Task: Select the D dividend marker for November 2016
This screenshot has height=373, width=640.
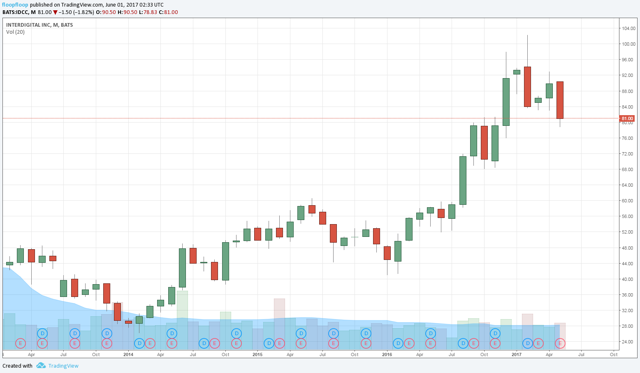Action: 495,333
